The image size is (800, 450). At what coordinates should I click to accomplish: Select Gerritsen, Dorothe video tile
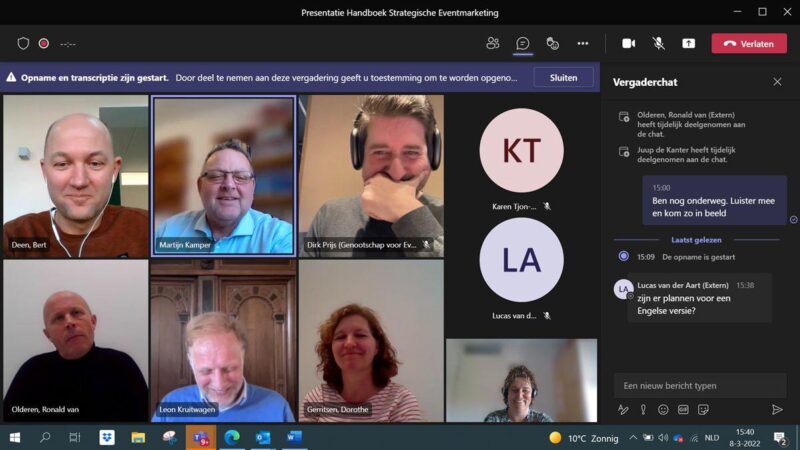(371, 341)
